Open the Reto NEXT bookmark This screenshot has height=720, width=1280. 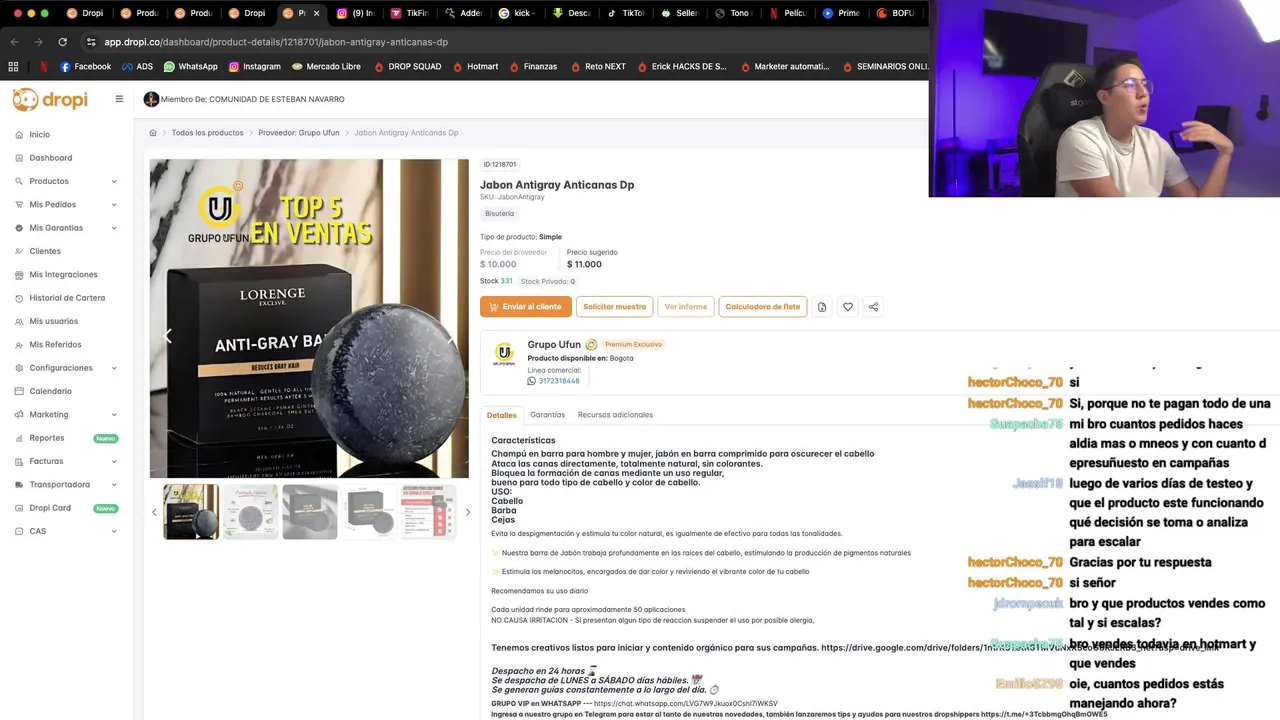(x=598, y=66)
